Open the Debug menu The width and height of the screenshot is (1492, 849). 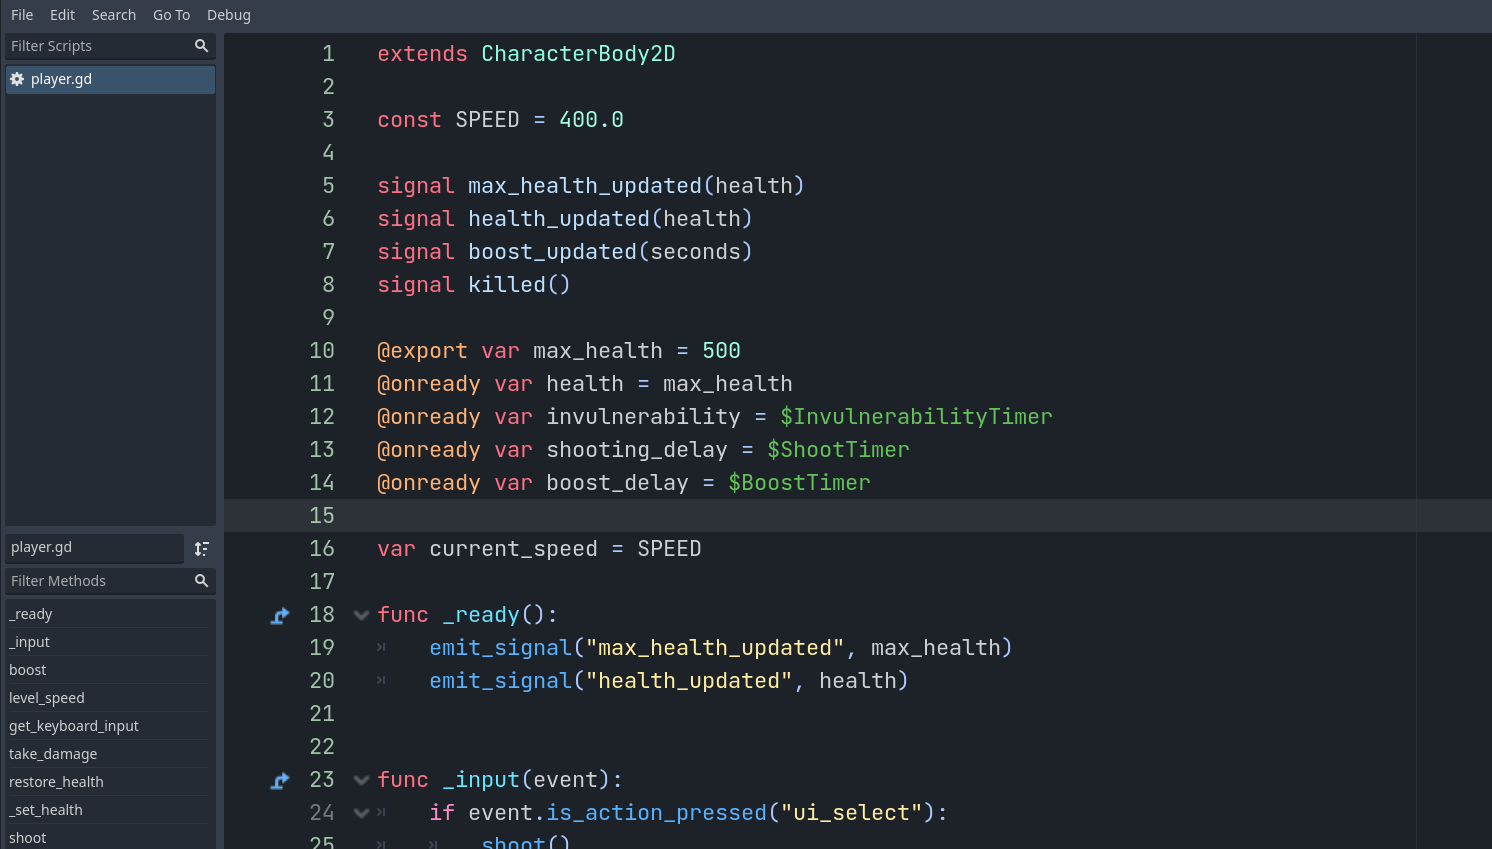[x=228, y=15]
